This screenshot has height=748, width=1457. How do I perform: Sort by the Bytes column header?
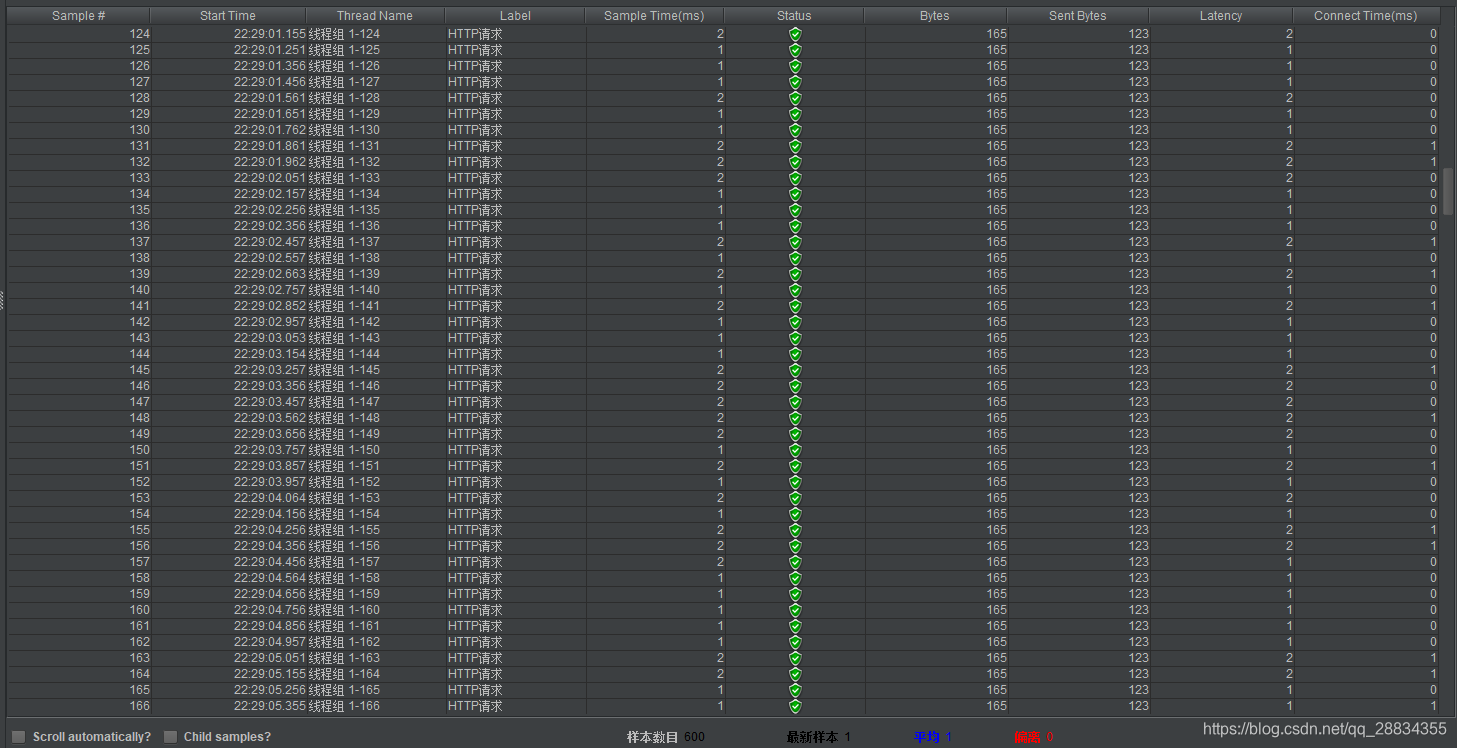pyautogui.click(x=935, y=16)
